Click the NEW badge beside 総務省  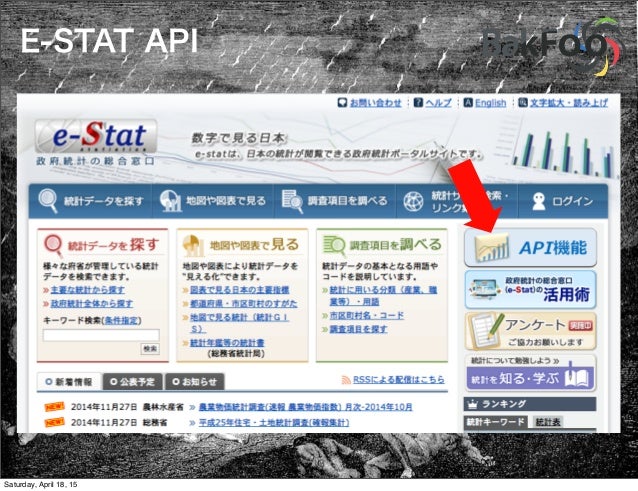coord(55,422)
